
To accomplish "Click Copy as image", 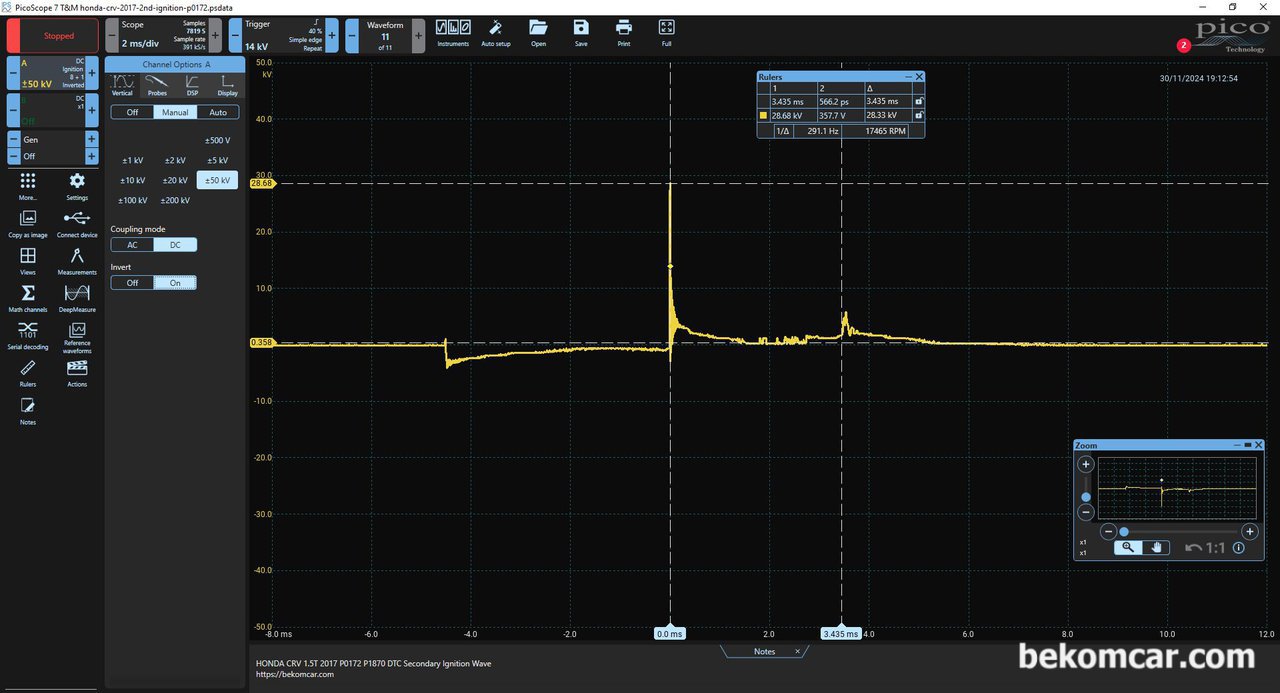I will [28, 223].
